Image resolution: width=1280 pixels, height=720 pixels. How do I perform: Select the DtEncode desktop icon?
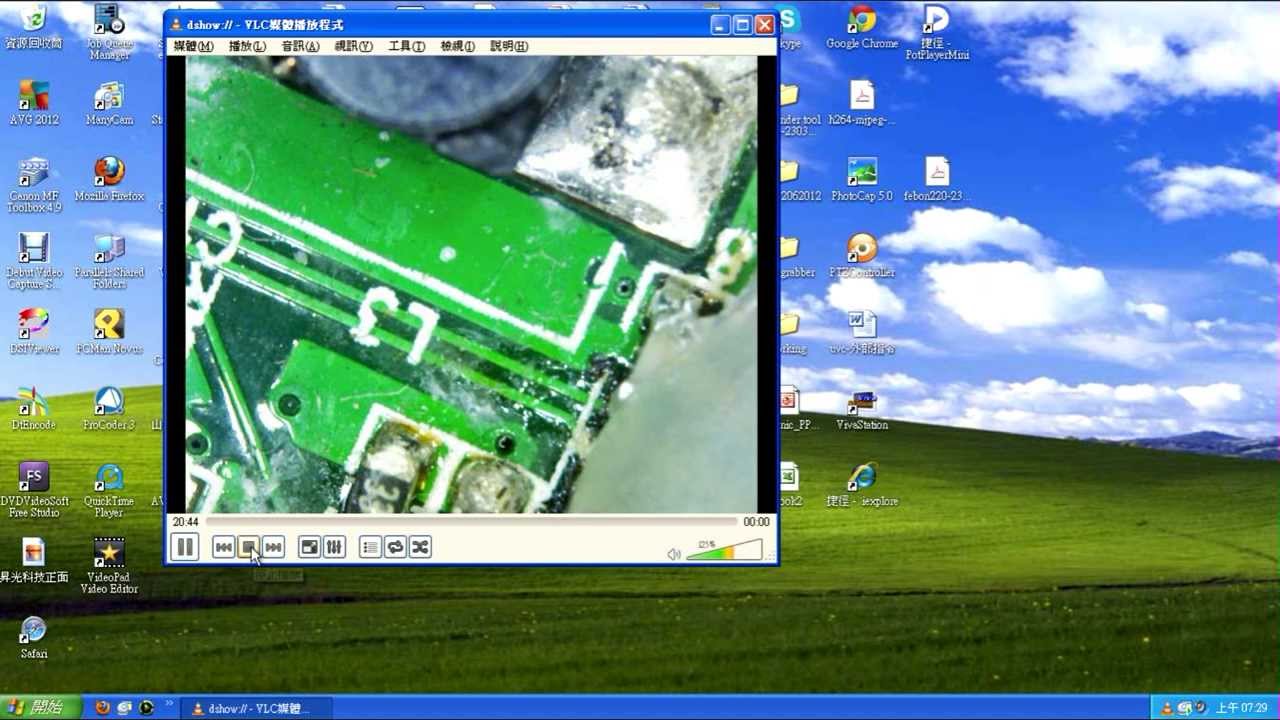pyautogui.click(x=34, y=409)
